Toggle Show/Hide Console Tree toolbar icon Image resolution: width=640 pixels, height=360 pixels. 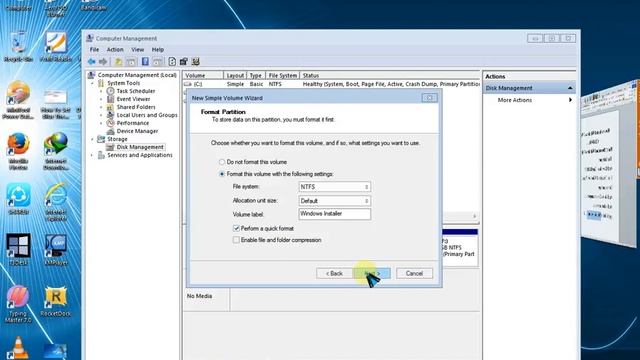pos(131,62)
